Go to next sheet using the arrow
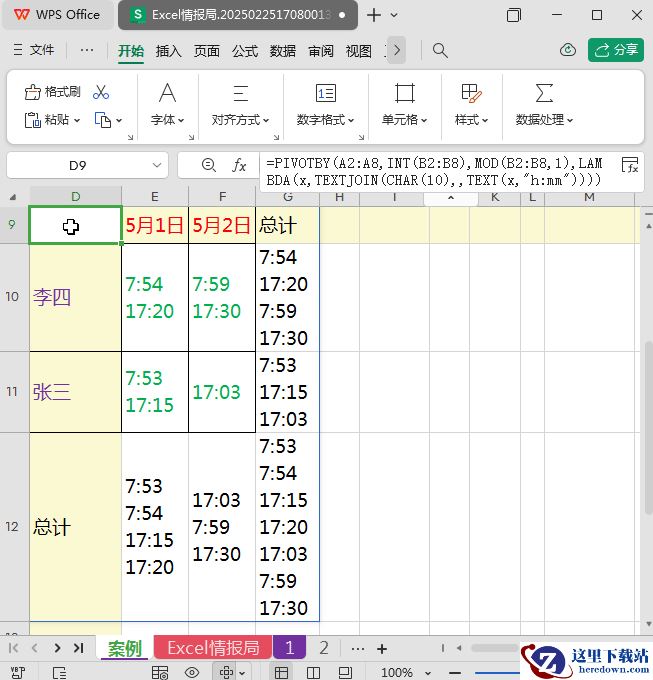 [x=57, y=648]
